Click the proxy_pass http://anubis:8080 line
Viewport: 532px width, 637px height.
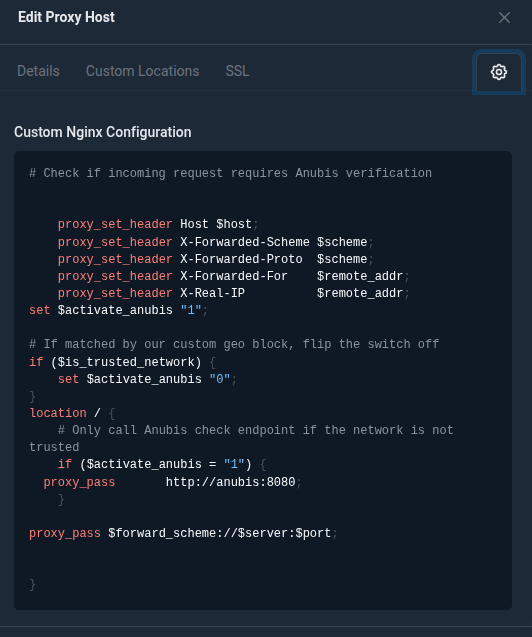173,482
